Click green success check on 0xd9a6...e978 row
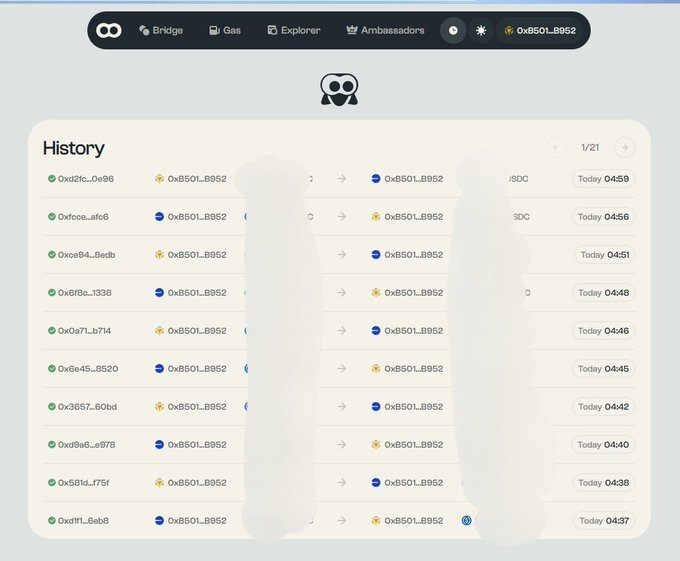 (x=52, y=444)
